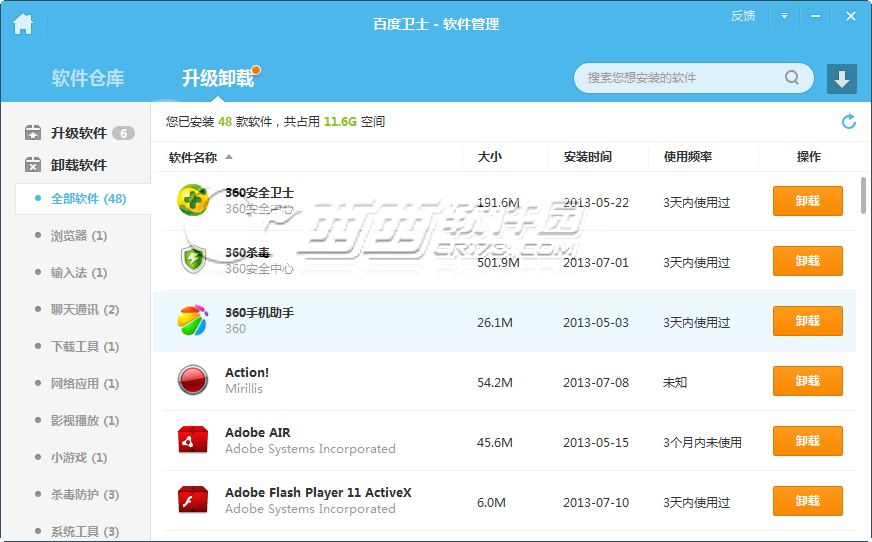
Task: Minimize the 百度卫士 window
Action: click(x=815, y=16)
